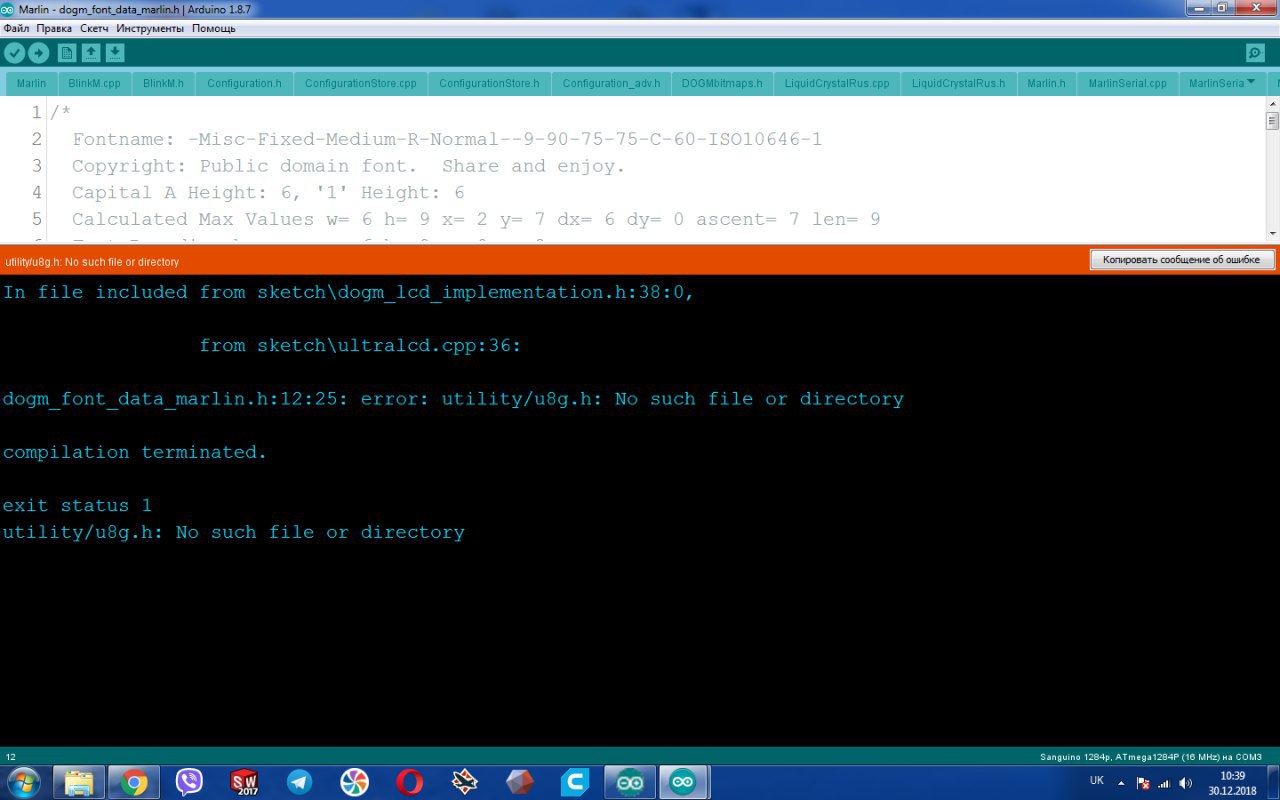The image size is (1280, 800).
Task: Click the Fontname comment line in editor
Action: 447,139
